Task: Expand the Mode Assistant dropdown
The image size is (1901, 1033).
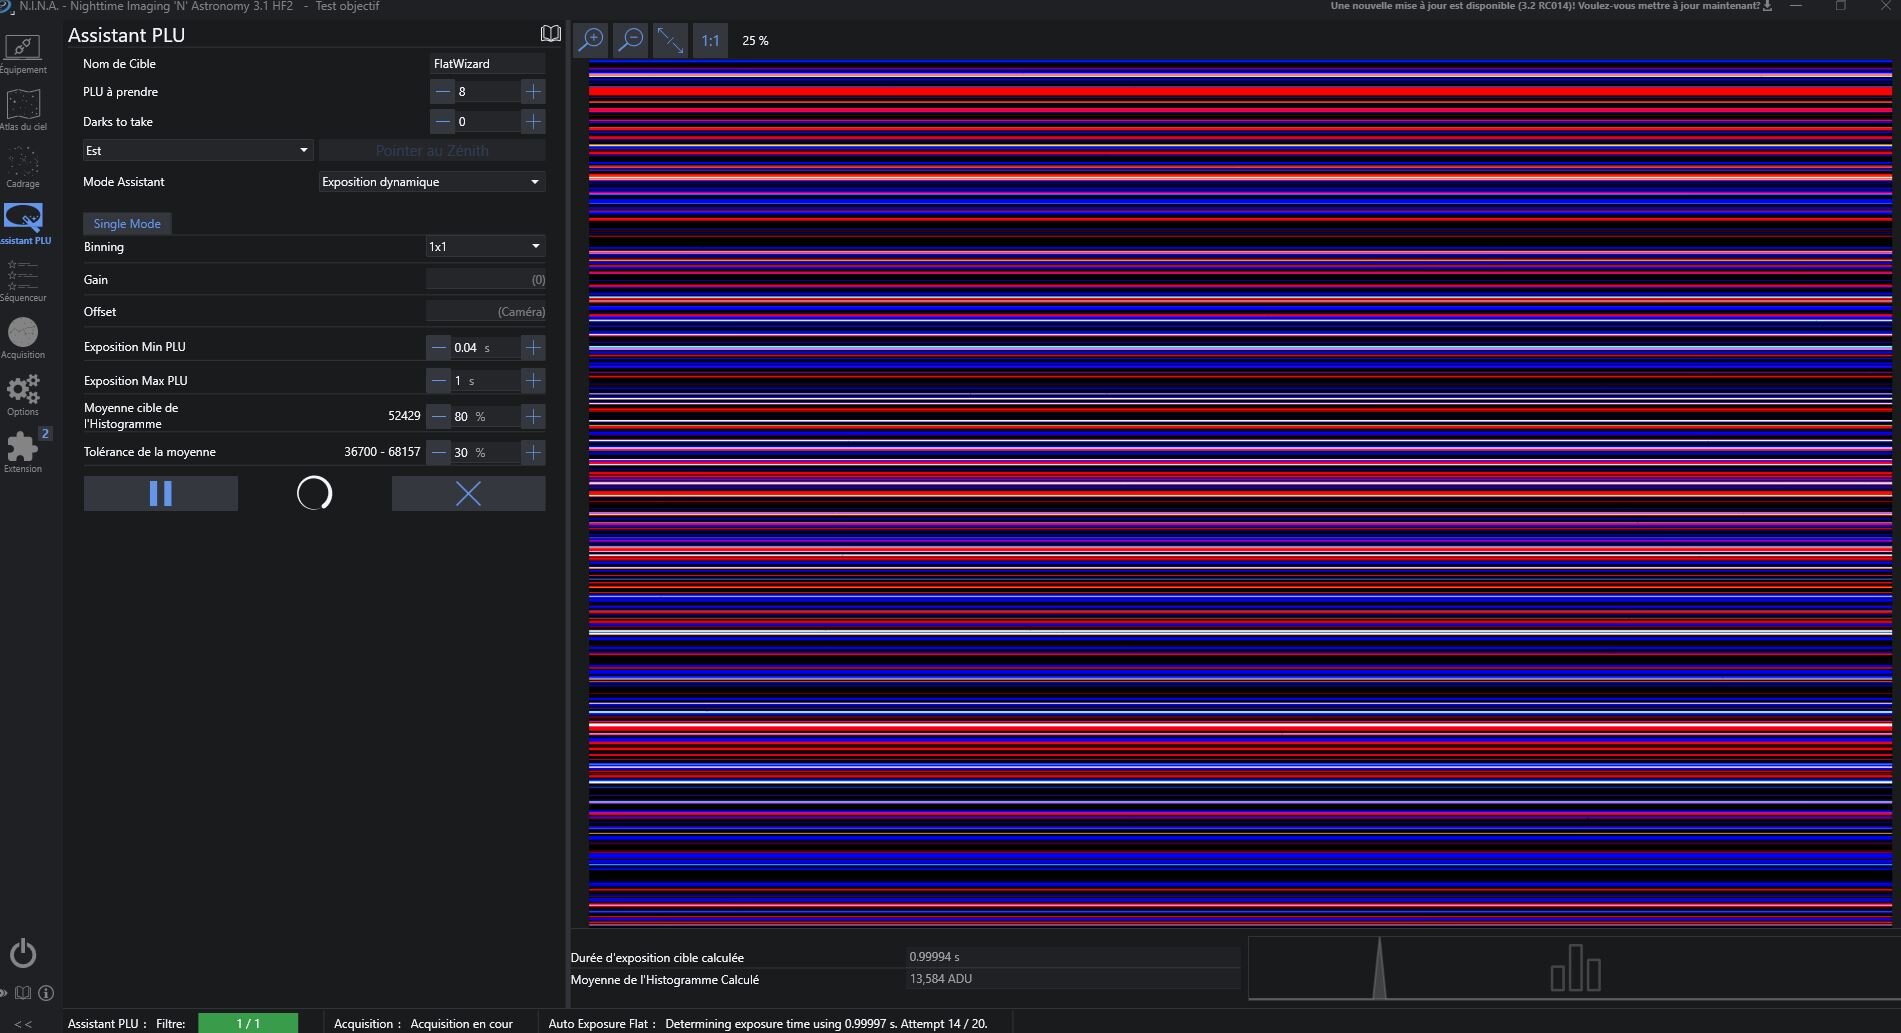Action: 431,182
